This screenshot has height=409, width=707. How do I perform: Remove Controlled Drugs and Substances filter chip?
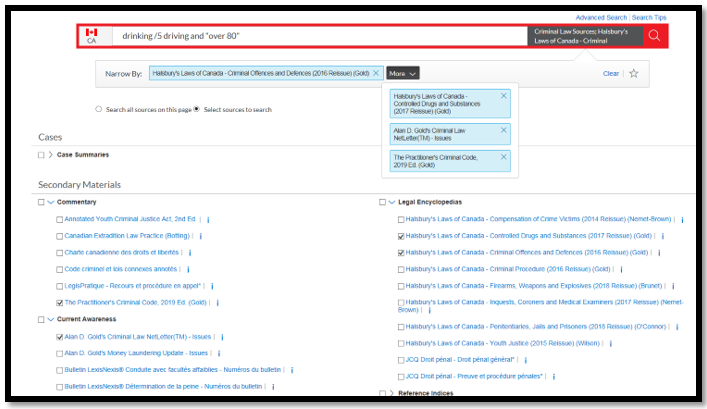click(503, 96)
